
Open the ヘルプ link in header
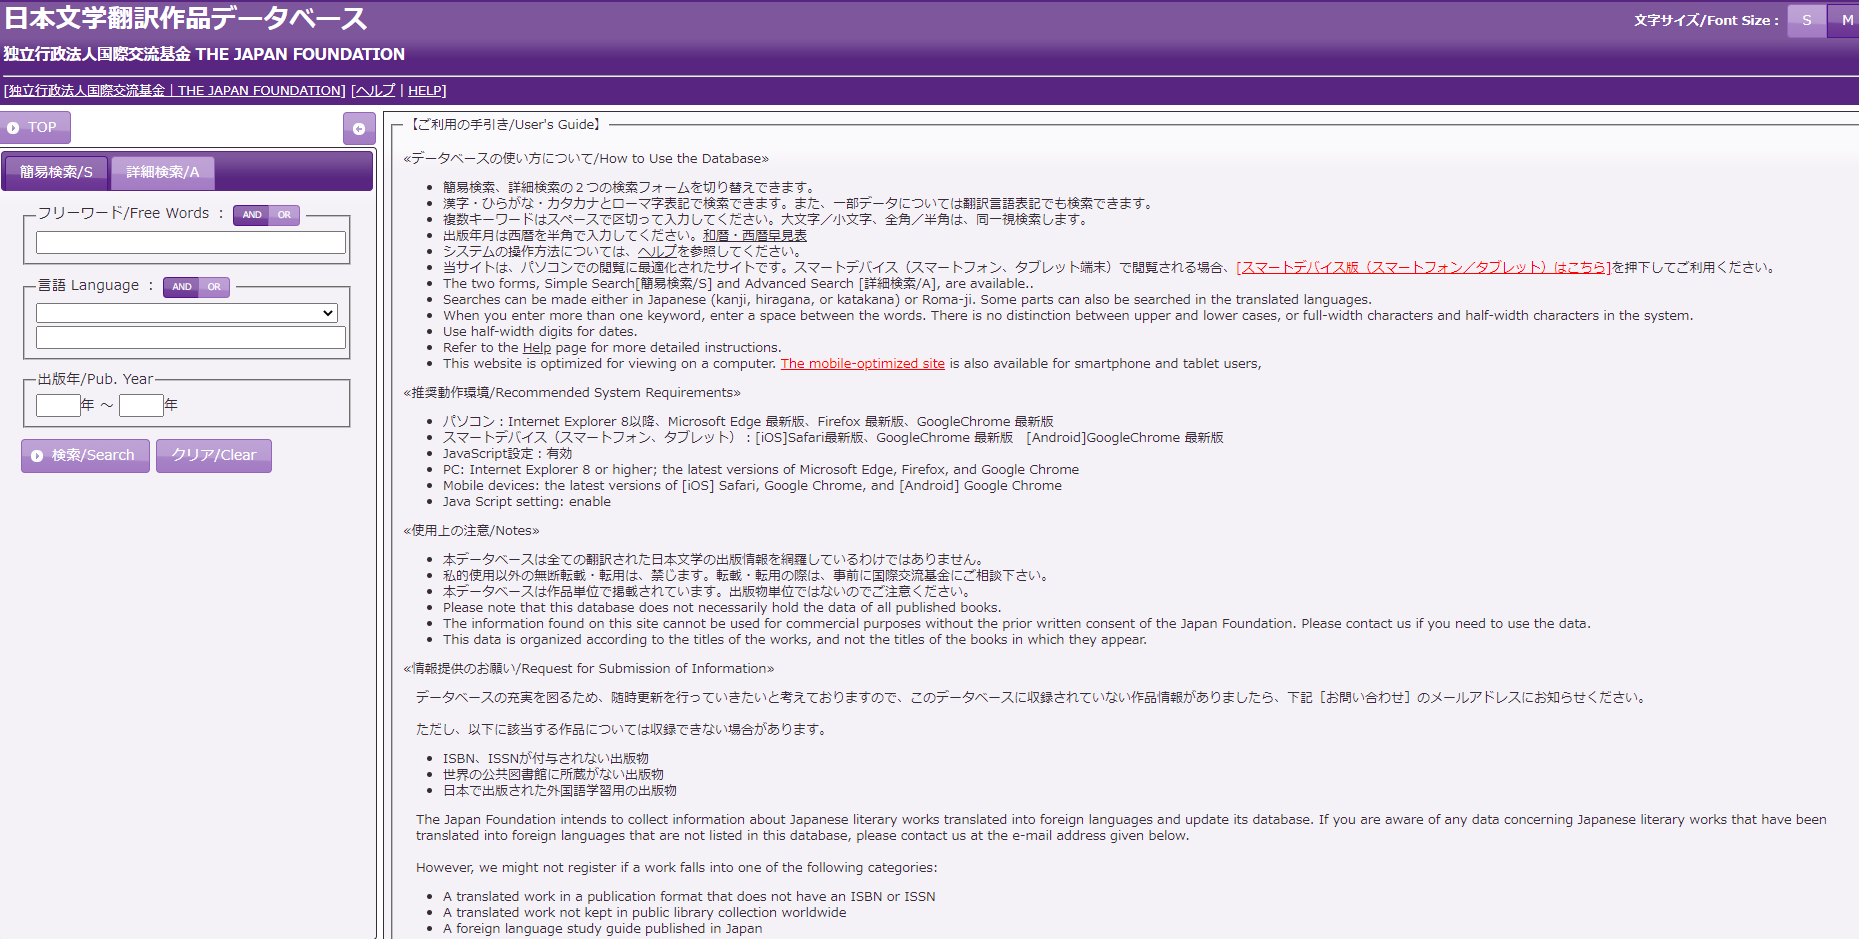point(375,91)
